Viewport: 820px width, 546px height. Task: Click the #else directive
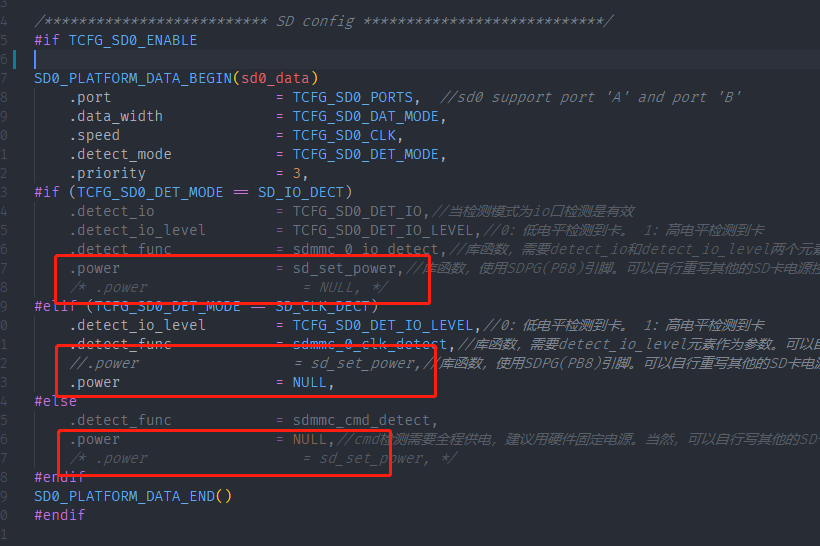[55, 401]
